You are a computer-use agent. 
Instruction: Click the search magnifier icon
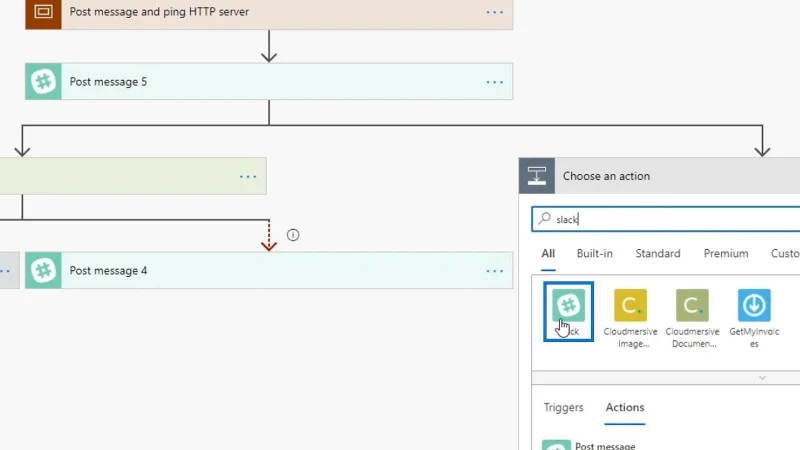(544, 219)
